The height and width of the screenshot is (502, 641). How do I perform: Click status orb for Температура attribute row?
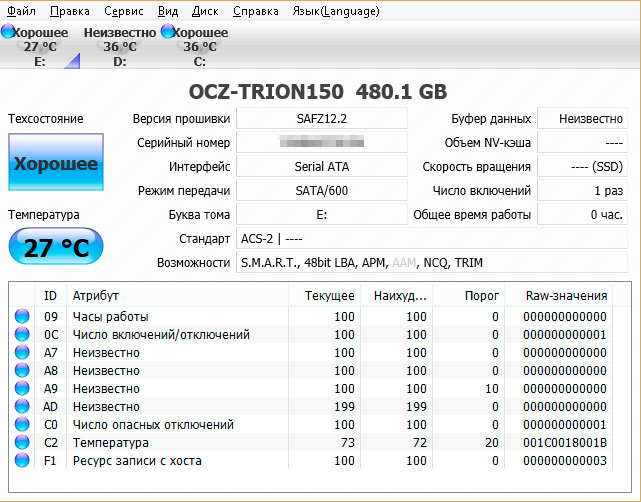pos(22,442)
